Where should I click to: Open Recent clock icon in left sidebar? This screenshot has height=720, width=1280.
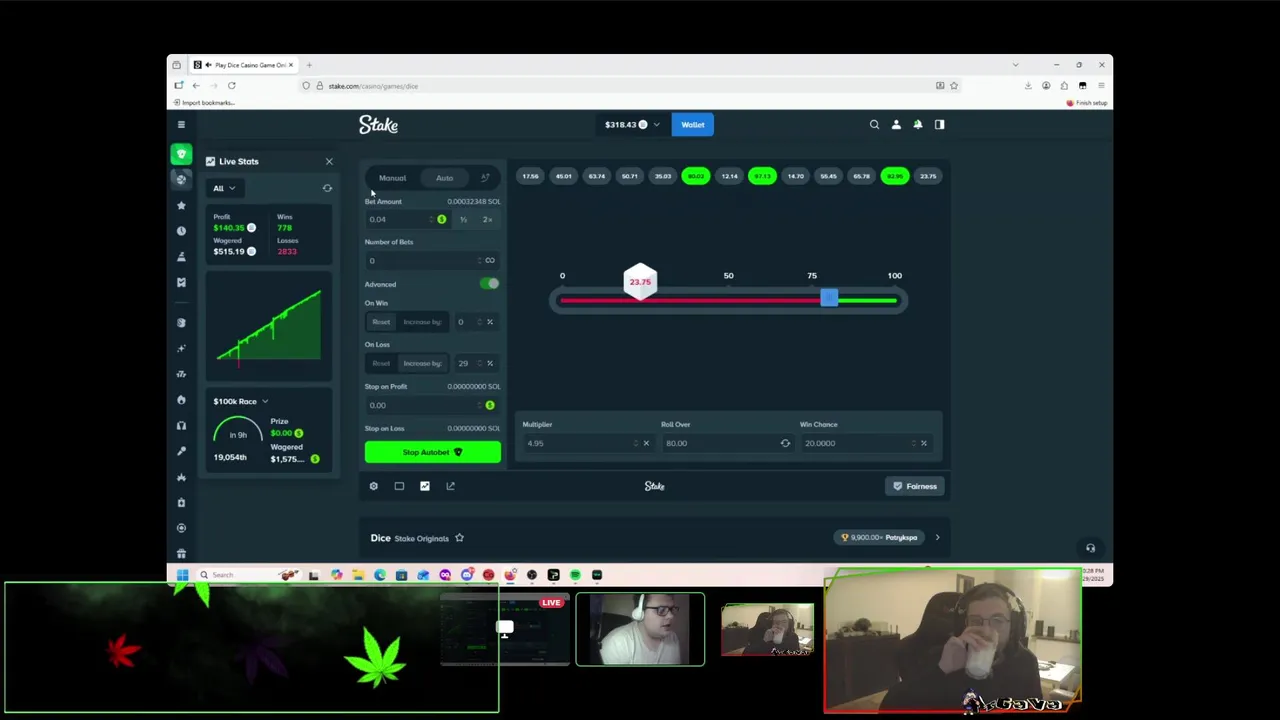[x=181, y=231]
